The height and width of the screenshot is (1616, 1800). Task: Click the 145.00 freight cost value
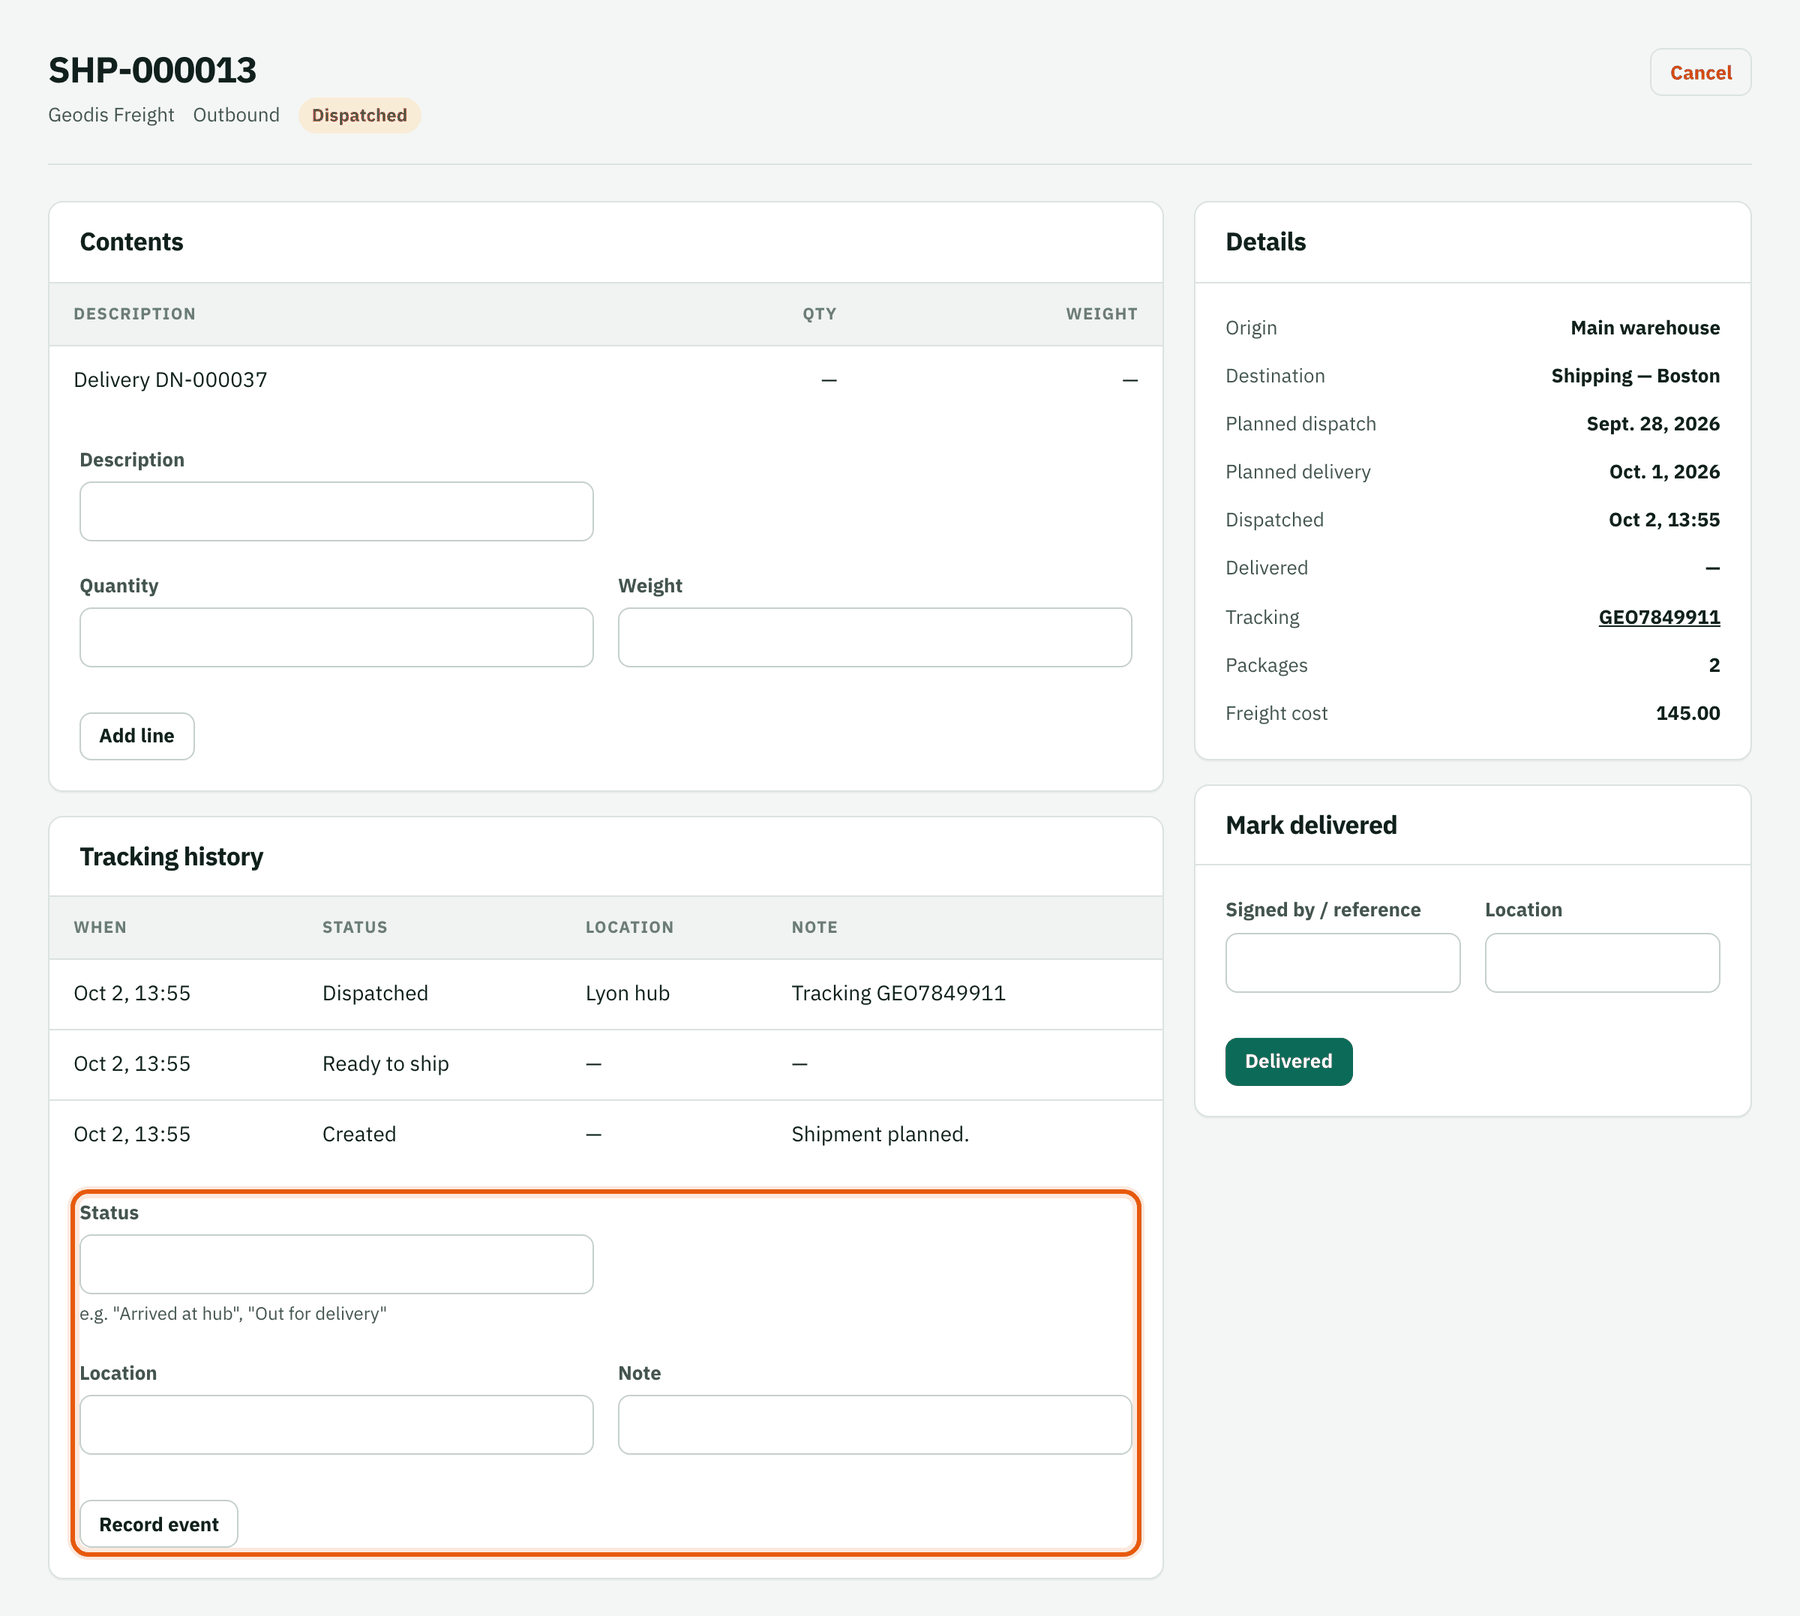pyautogui.click(x=1688, y=713)
